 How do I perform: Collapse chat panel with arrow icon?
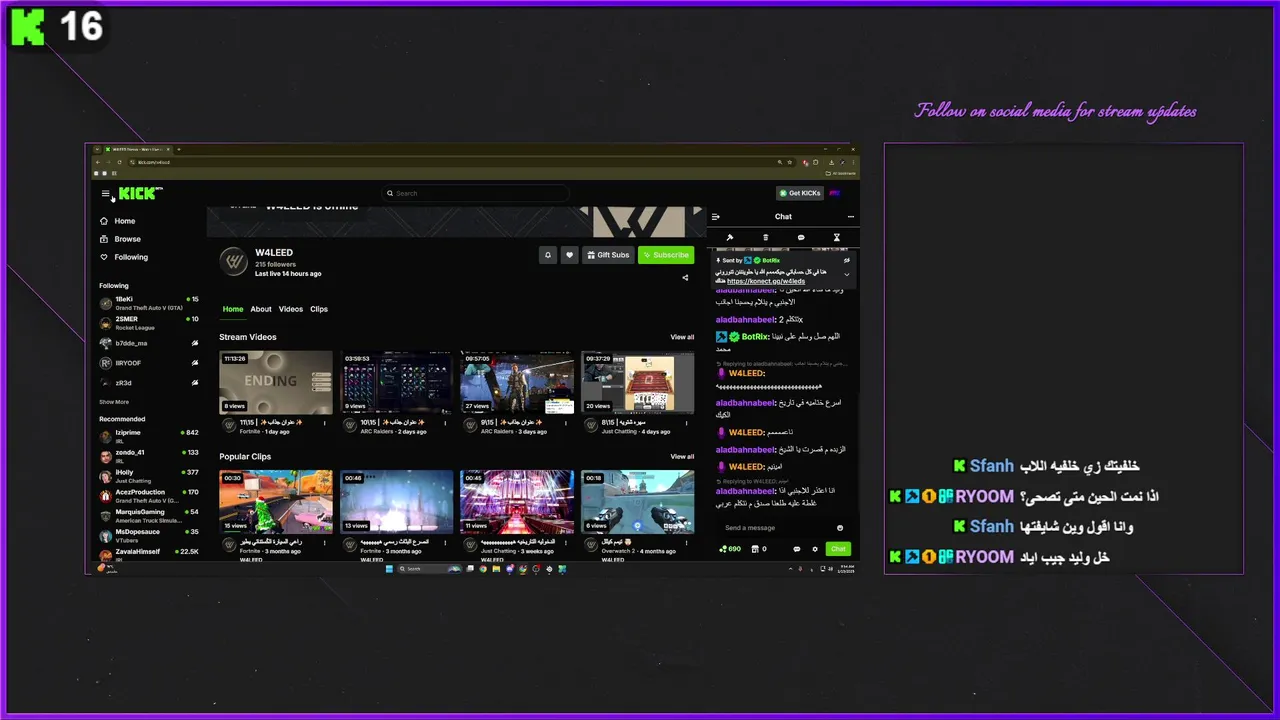[x=715, y=217]
